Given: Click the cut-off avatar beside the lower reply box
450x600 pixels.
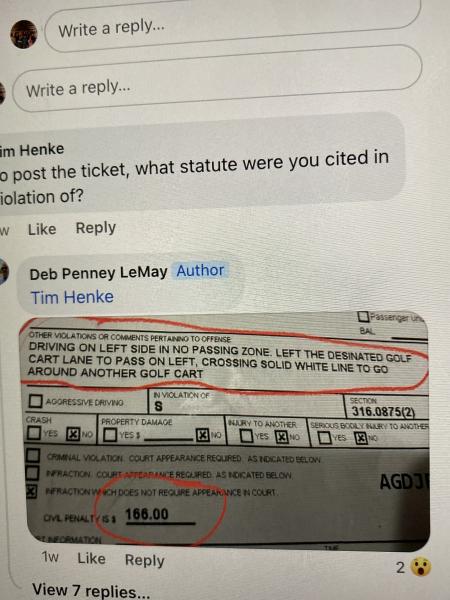Looking at the screenshot, I should 2,93.
